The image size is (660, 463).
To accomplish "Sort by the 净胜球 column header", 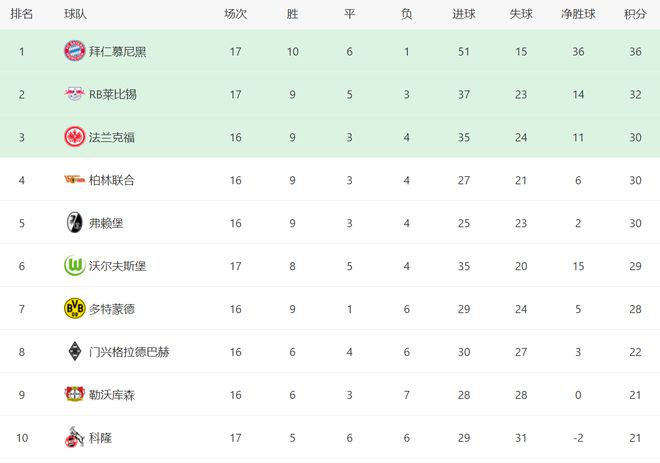I will [x=578, y=14].
